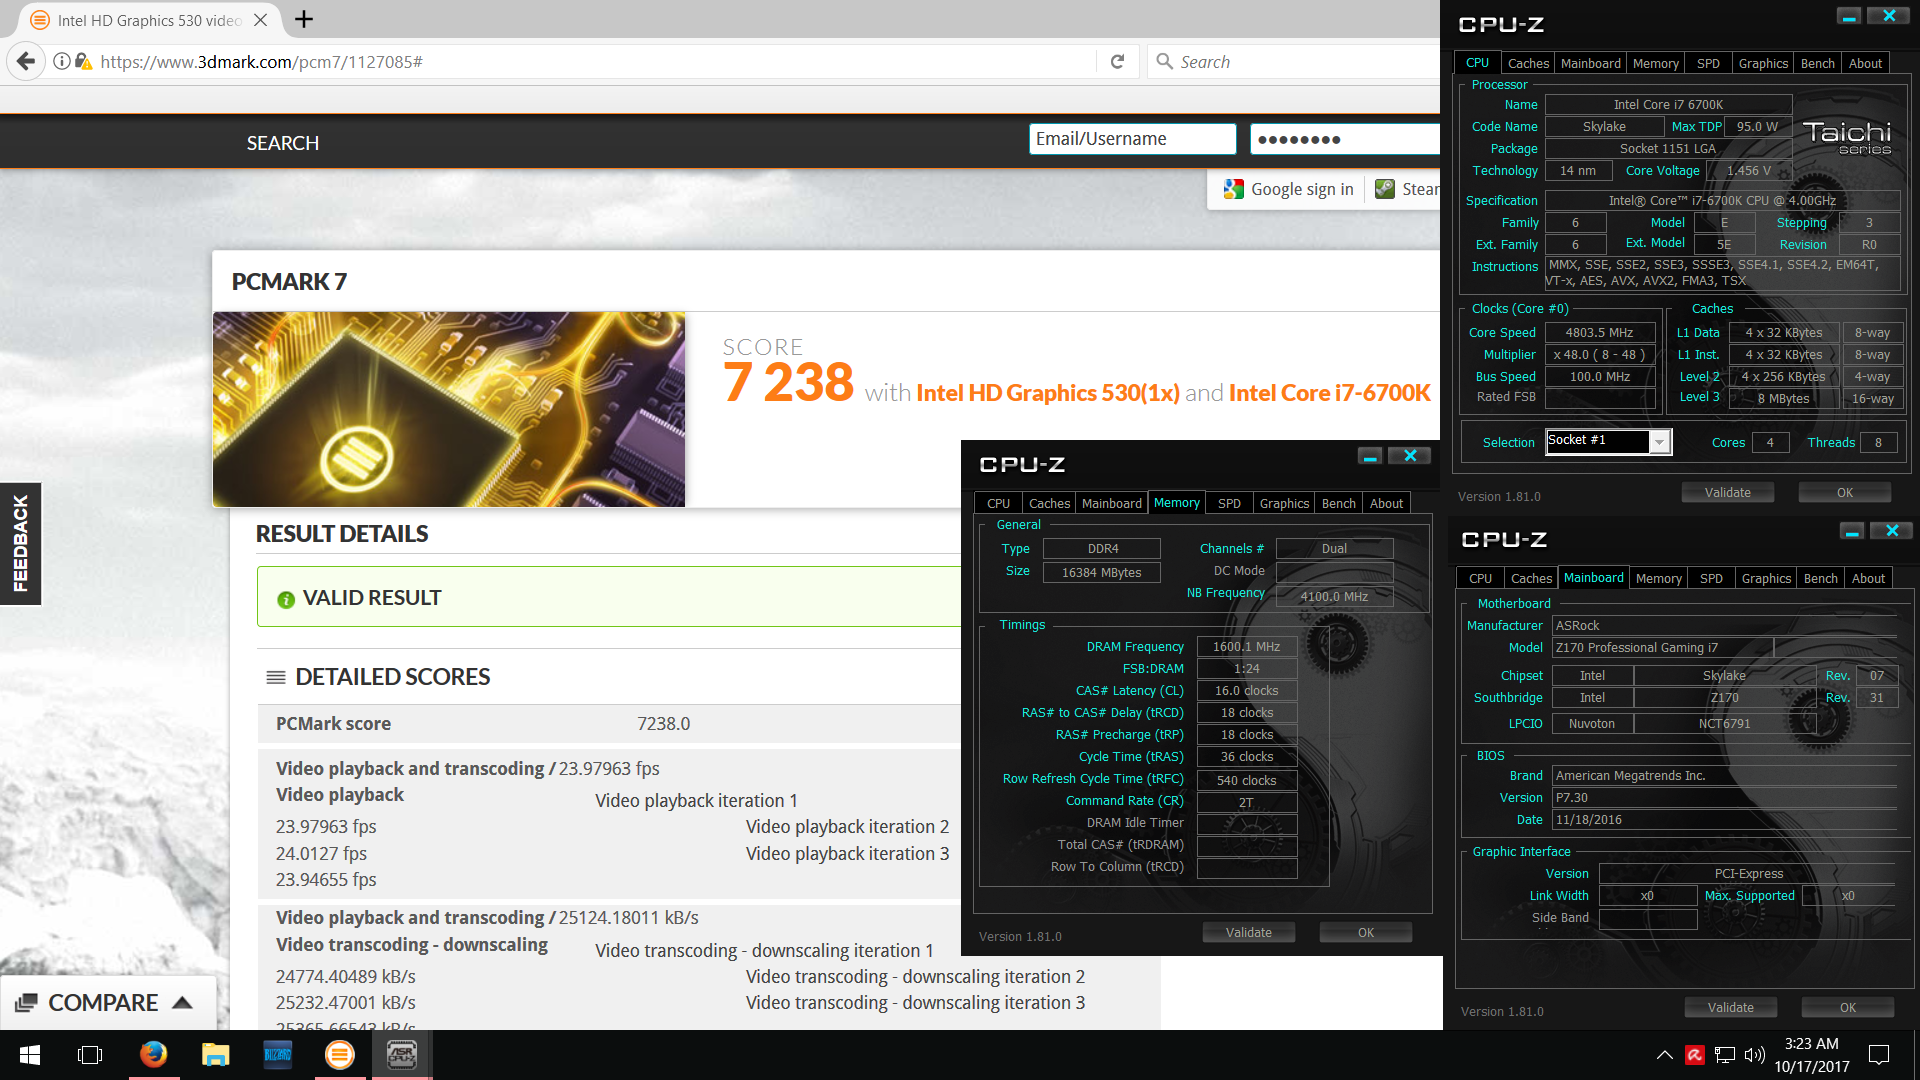Click the 3dmark URL address bar
The width and height of the screenshot is (1920, 1080).
click(590, 62)
